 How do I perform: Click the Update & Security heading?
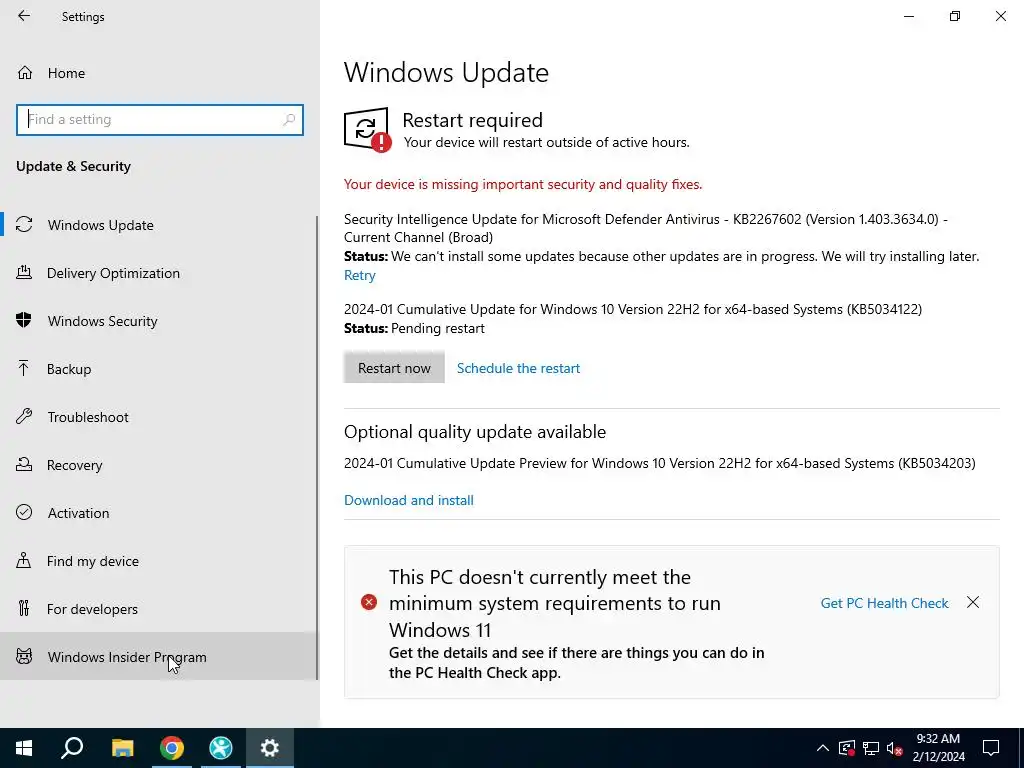point(74,166)
